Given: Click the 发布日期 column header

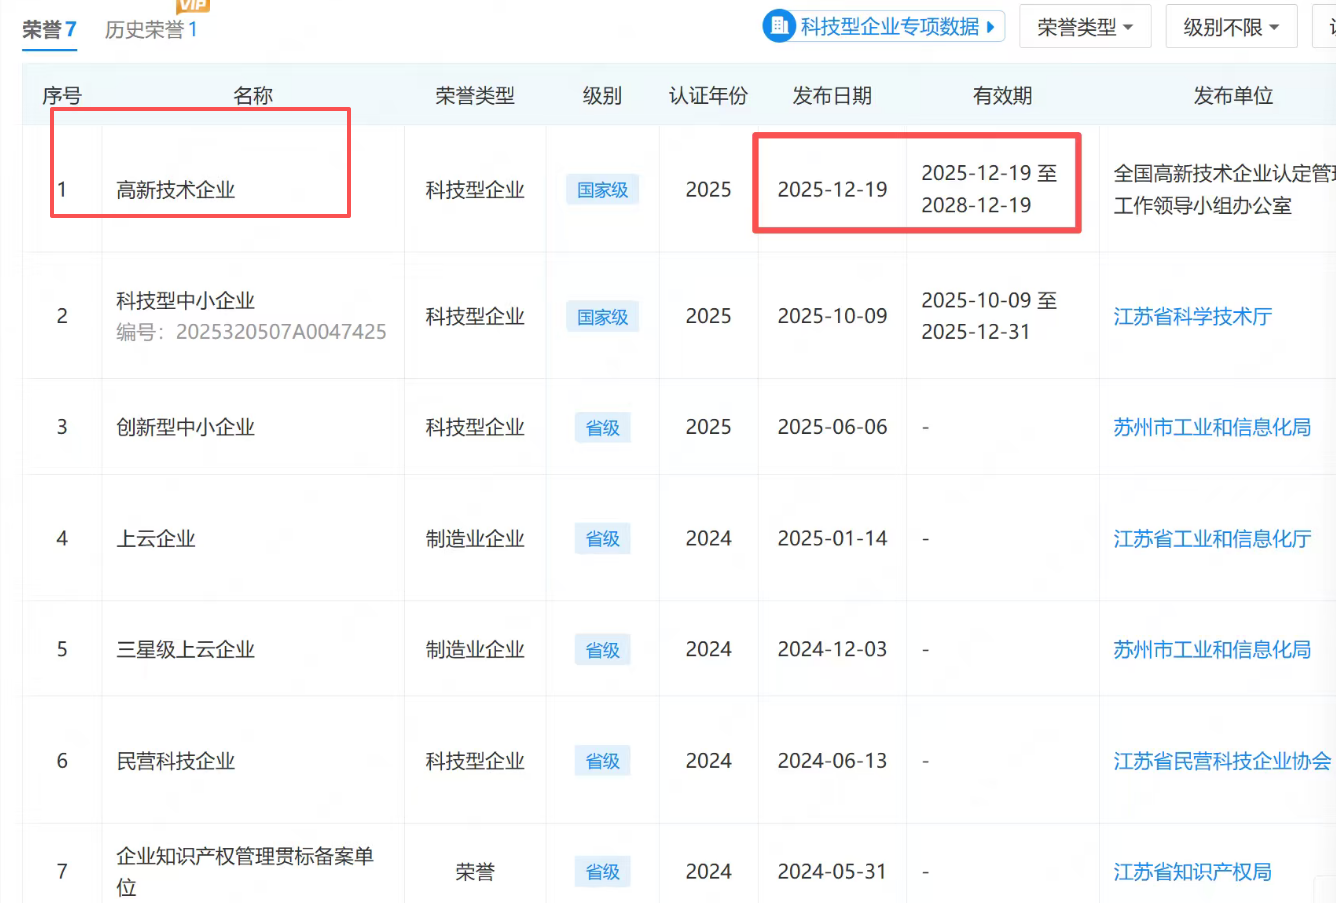Looking at the screenshot, I should pos(832,96).
